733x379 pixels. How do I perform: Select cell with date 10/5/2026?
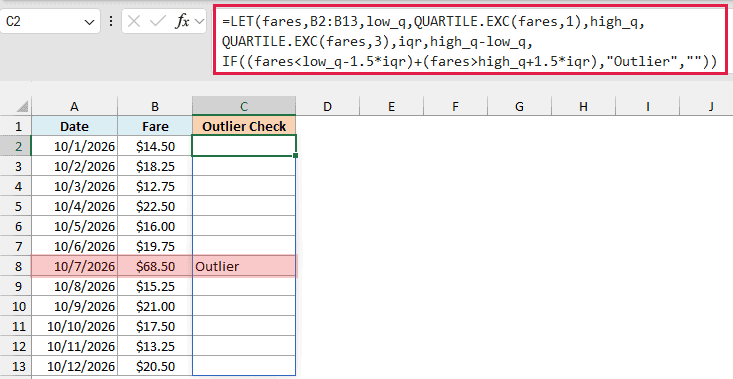click(74, 226)
